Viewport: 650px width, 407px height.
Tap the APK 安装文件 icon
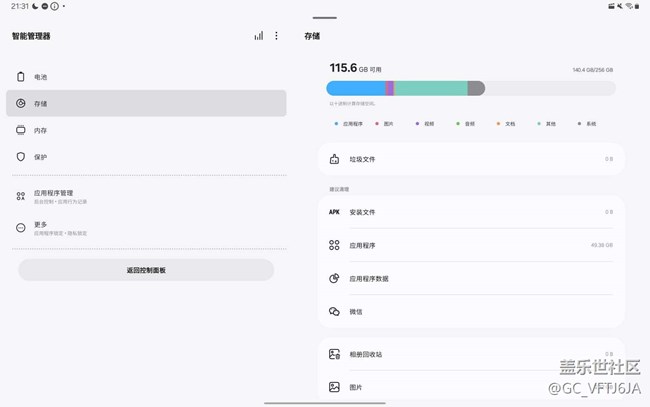(x=334, y=212)
